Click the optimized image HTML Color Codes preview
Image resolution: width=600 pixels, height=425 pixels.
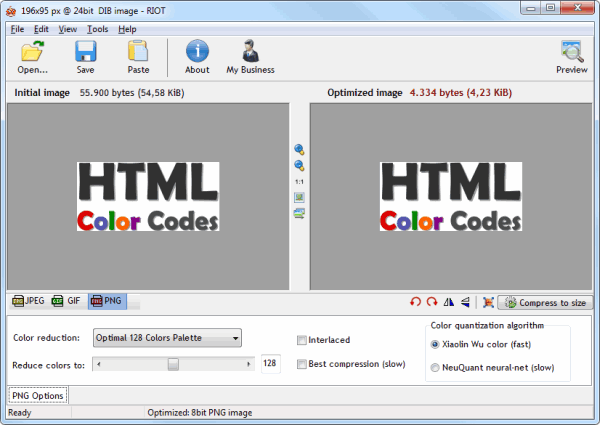[451, 196]
